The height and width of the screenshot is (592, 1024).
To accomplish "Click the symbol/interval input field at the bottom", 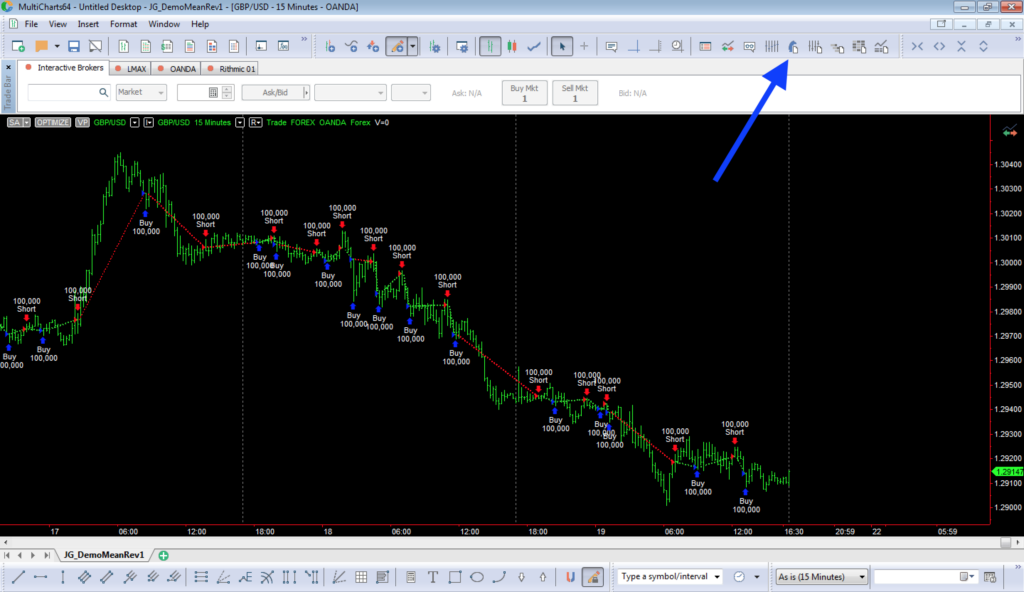I will point(660,576).
